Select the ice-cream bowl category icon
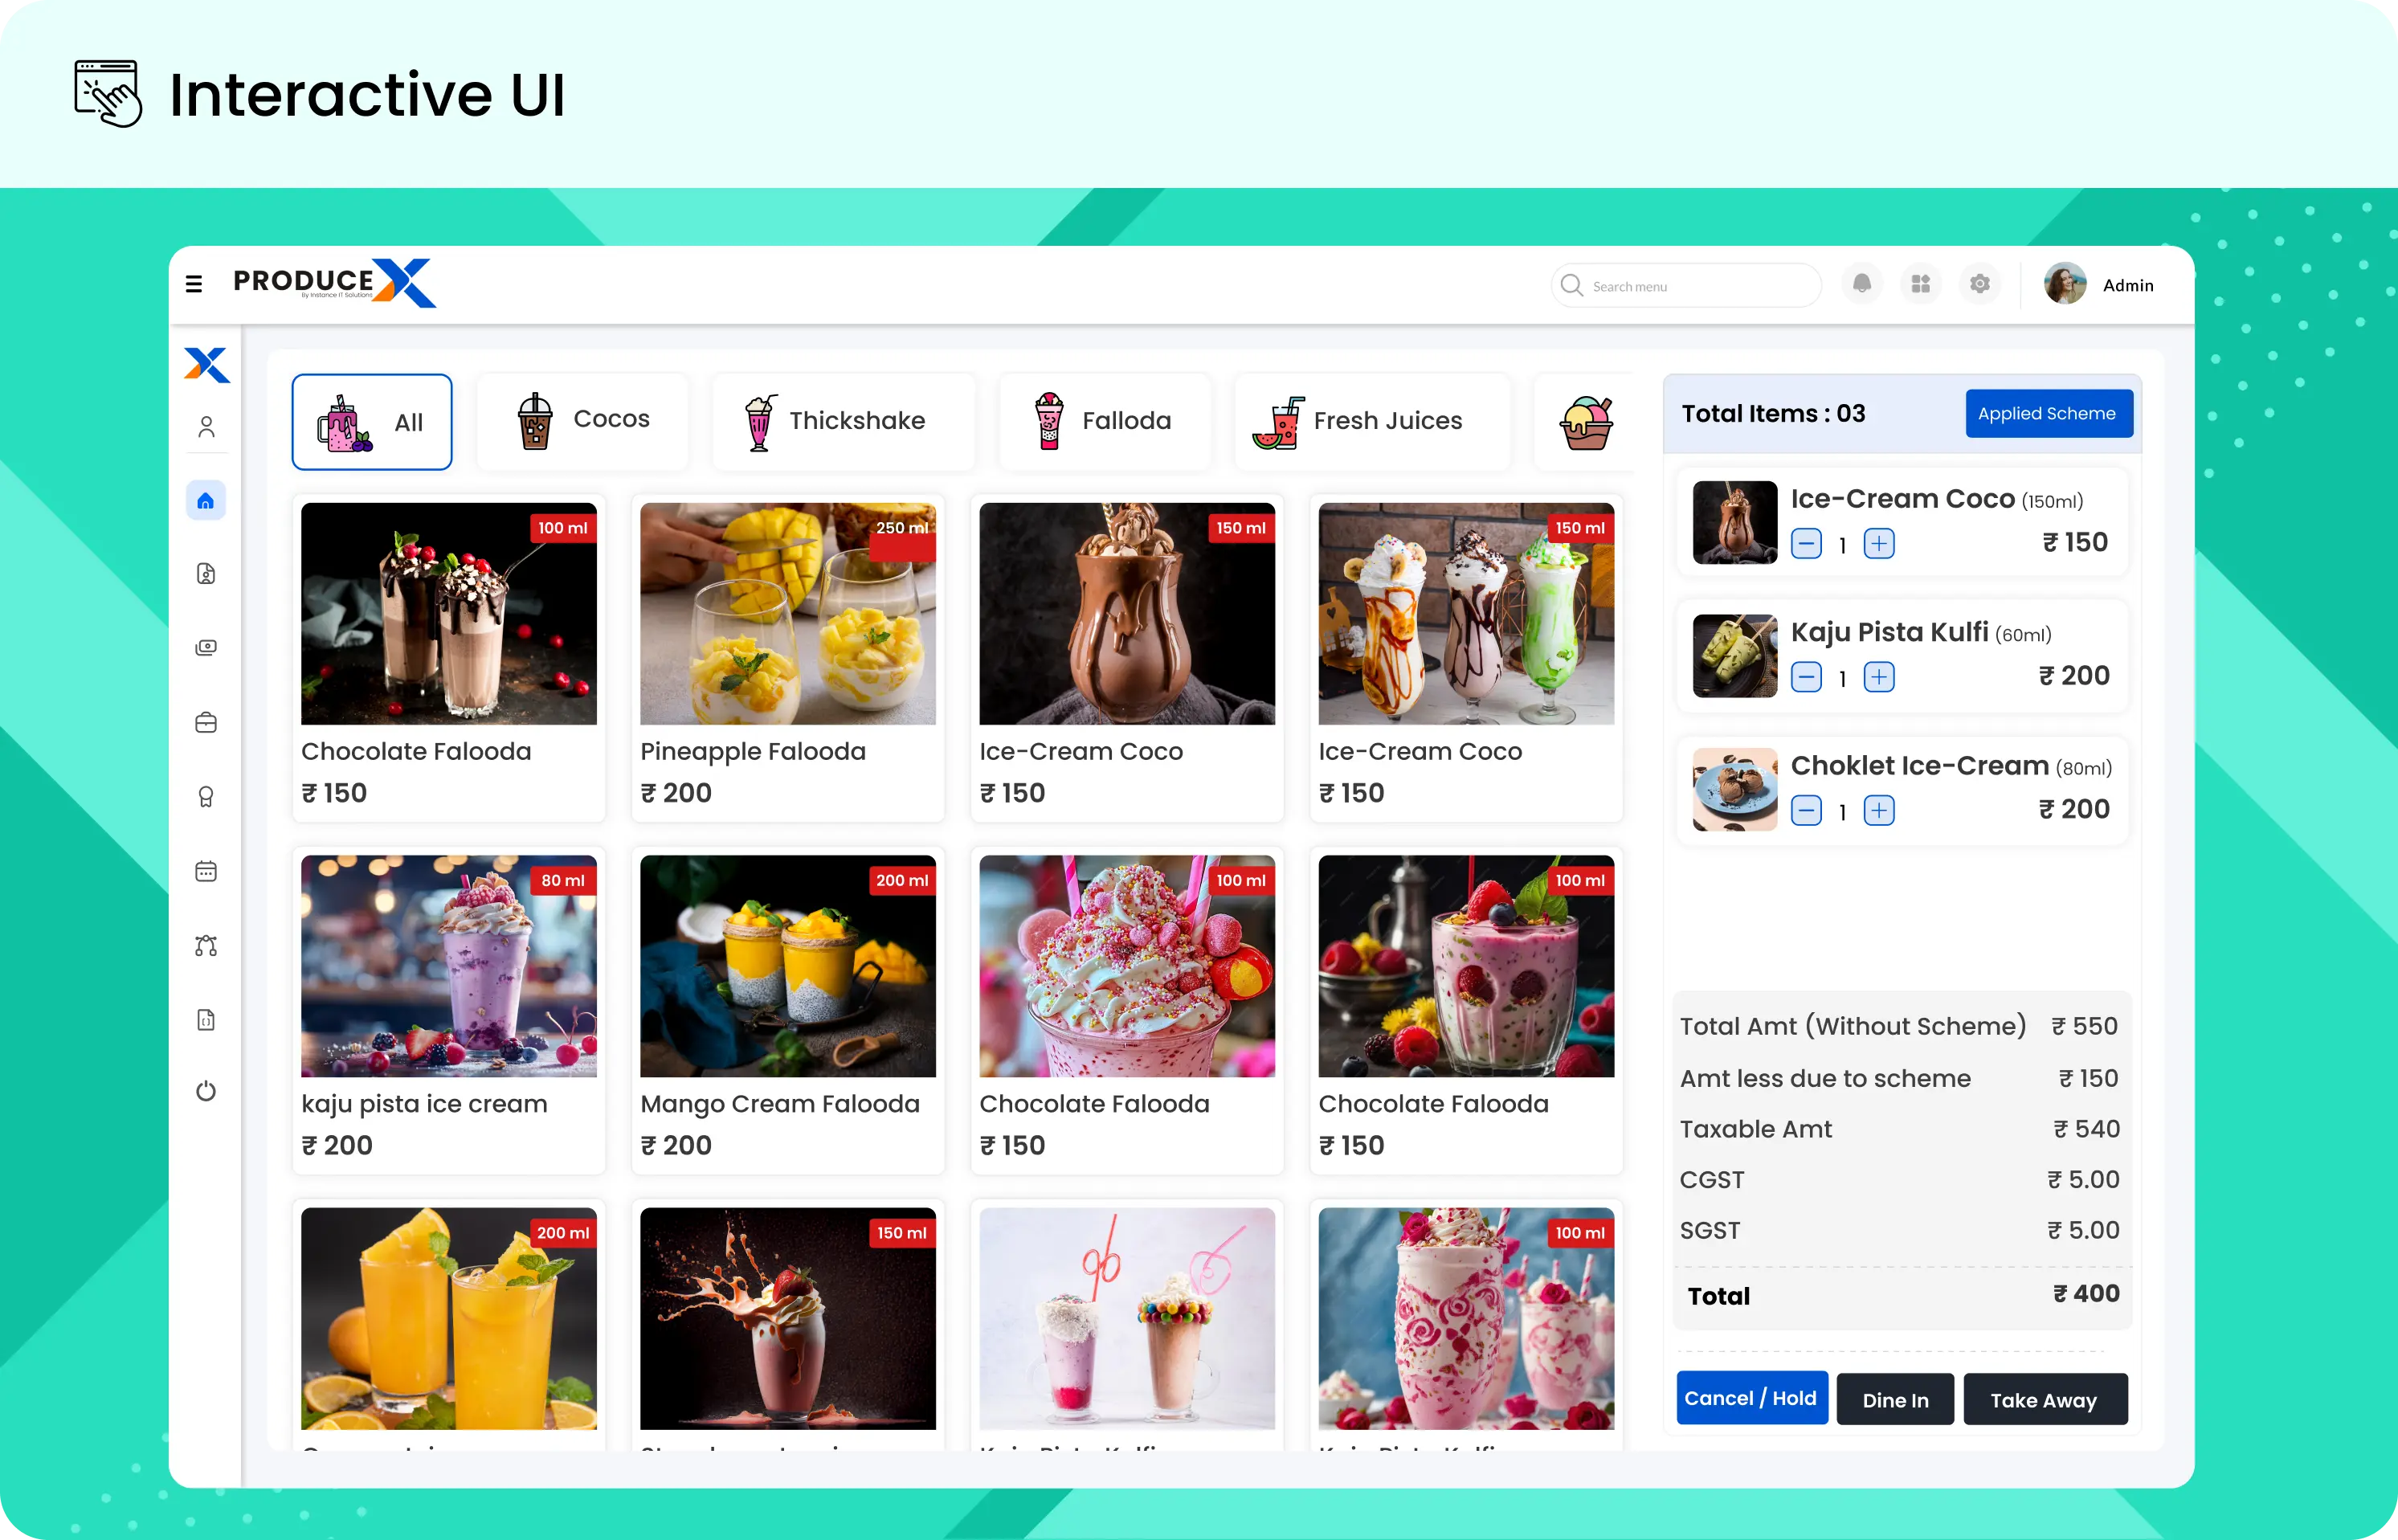This screenshot has width=2398, height=1540. click(1586, 422)
